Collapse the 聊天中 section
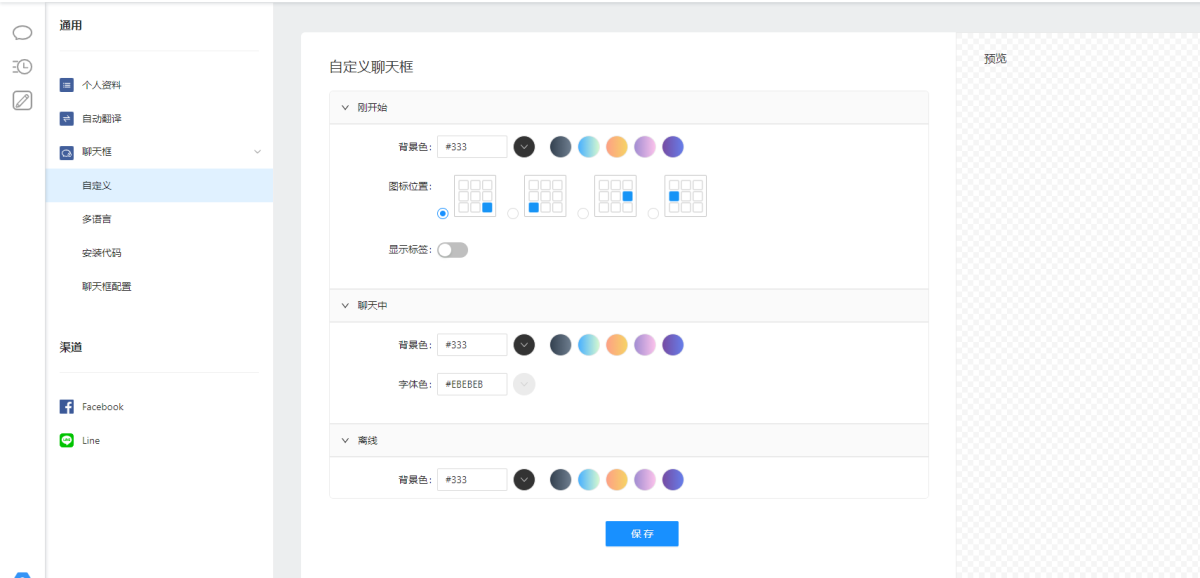 coord(345,305)
